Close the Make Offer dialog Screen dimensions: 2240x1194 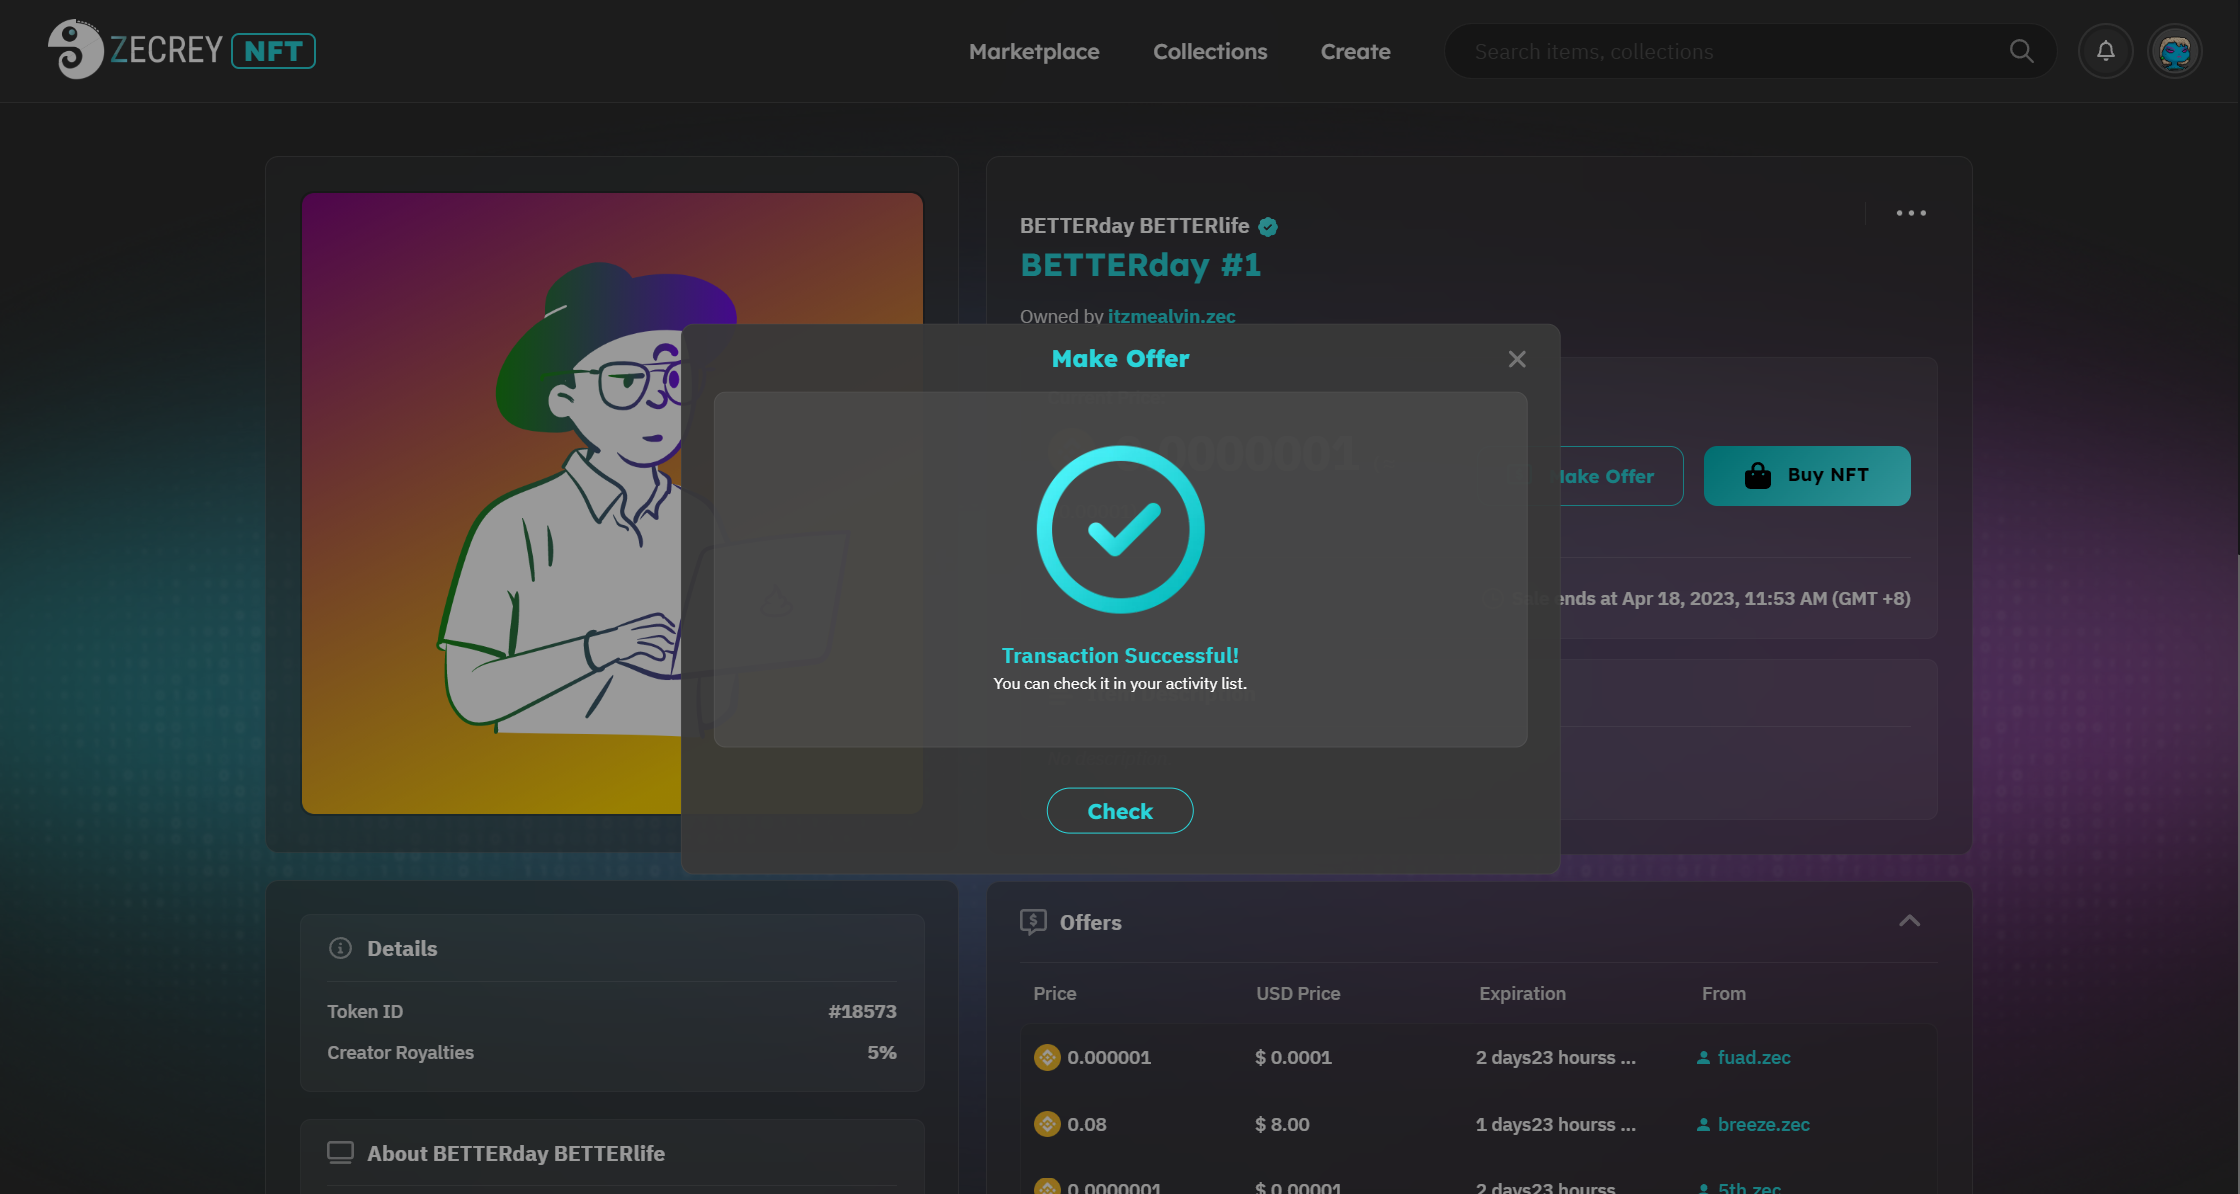(x=1516, y=359)
